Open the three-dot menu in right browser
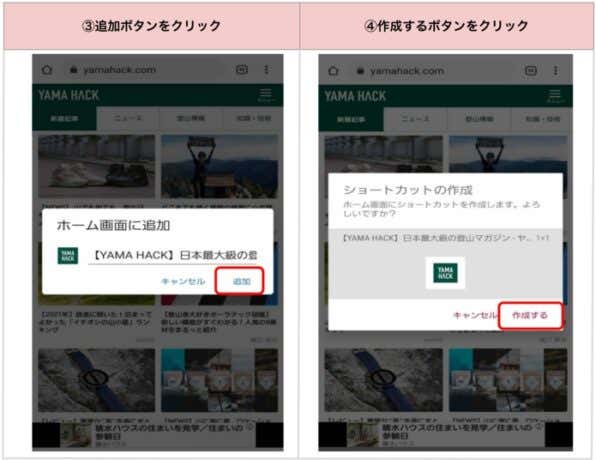Viewport: 596px width, 460px height. pyautogui.click(x=556, y=70)
